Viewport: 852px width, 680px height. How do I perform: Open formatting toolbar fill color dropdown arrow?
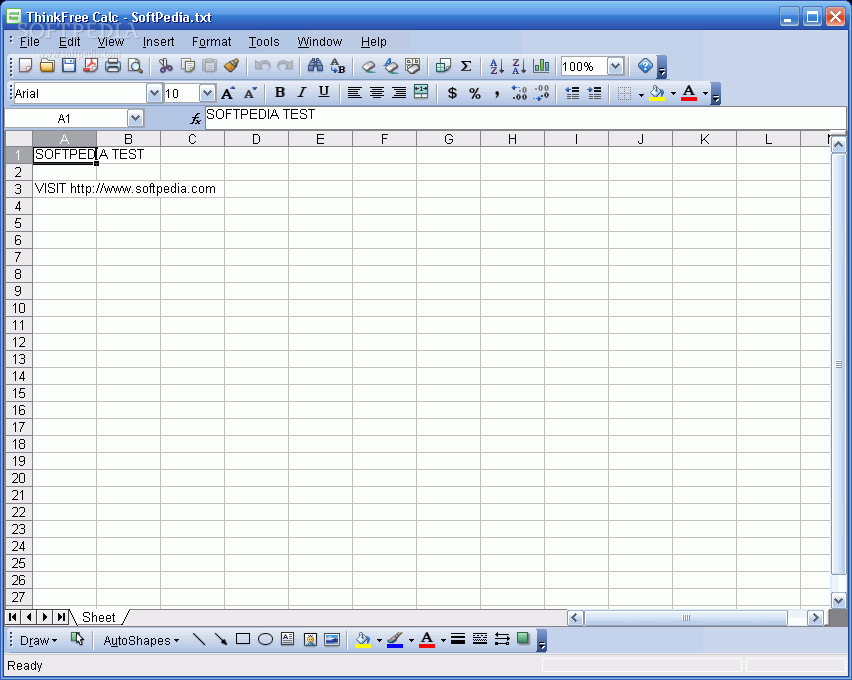673,94
